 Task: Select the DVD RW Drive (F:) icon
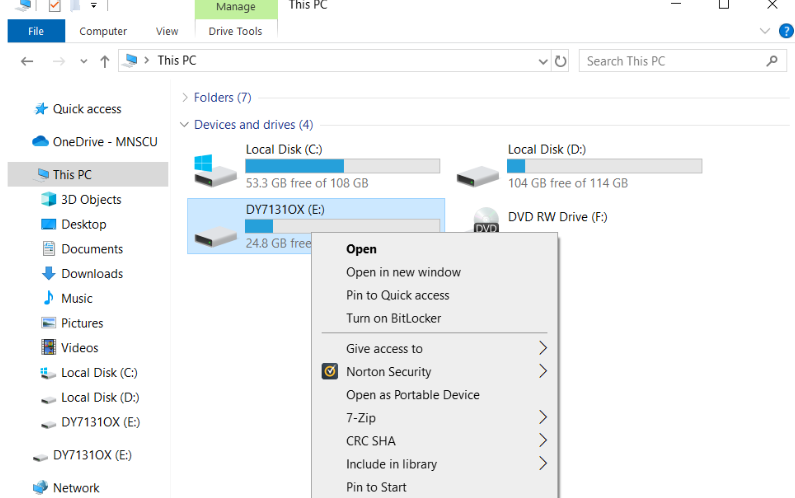486,220
